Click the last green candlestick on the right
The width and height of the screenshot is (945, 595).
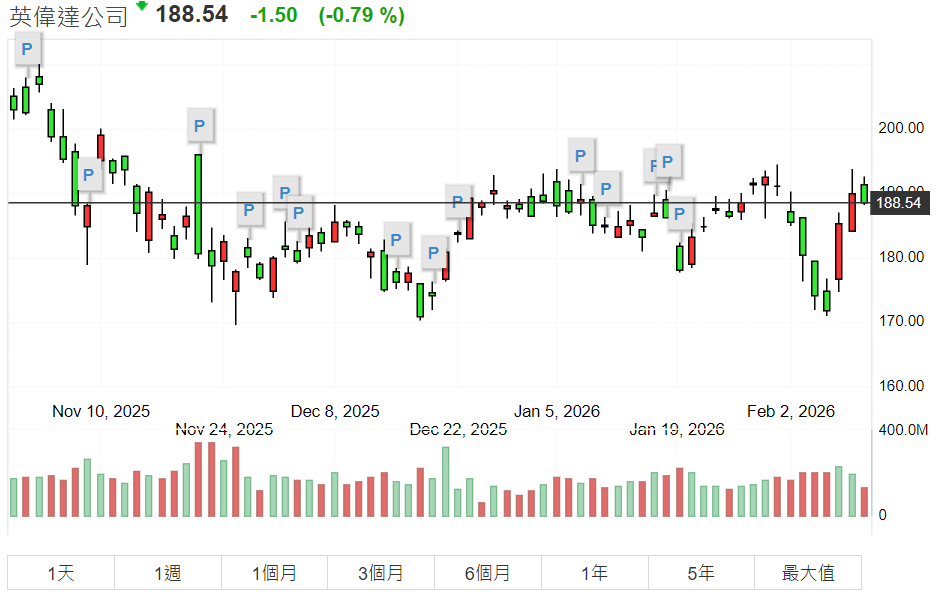[x=864, y=193]
